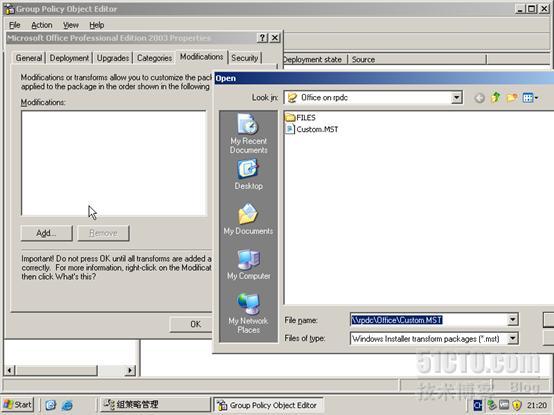Expand the Files of type dropdown

512,338
